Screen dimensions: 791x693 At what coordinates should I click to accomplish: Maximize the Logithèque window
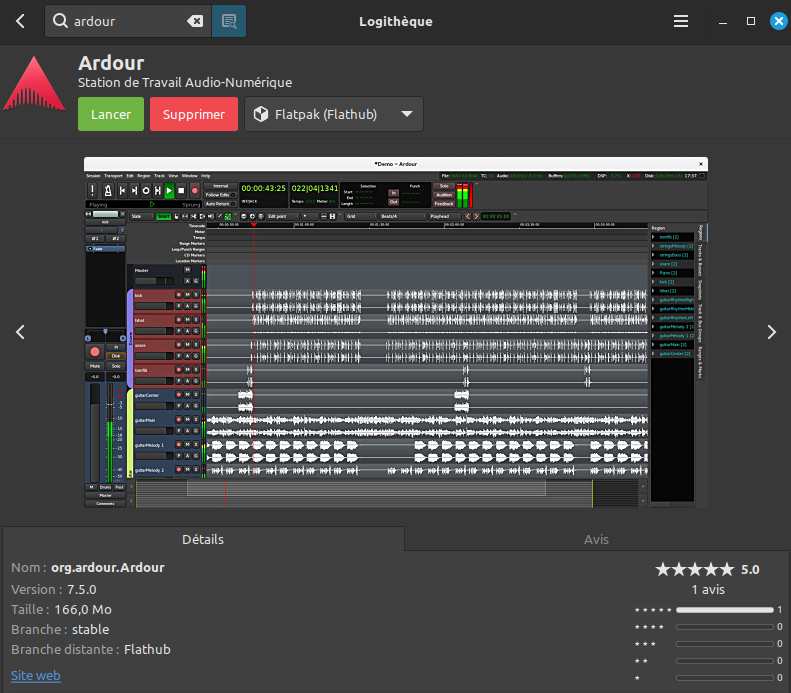tap(751, 21)
